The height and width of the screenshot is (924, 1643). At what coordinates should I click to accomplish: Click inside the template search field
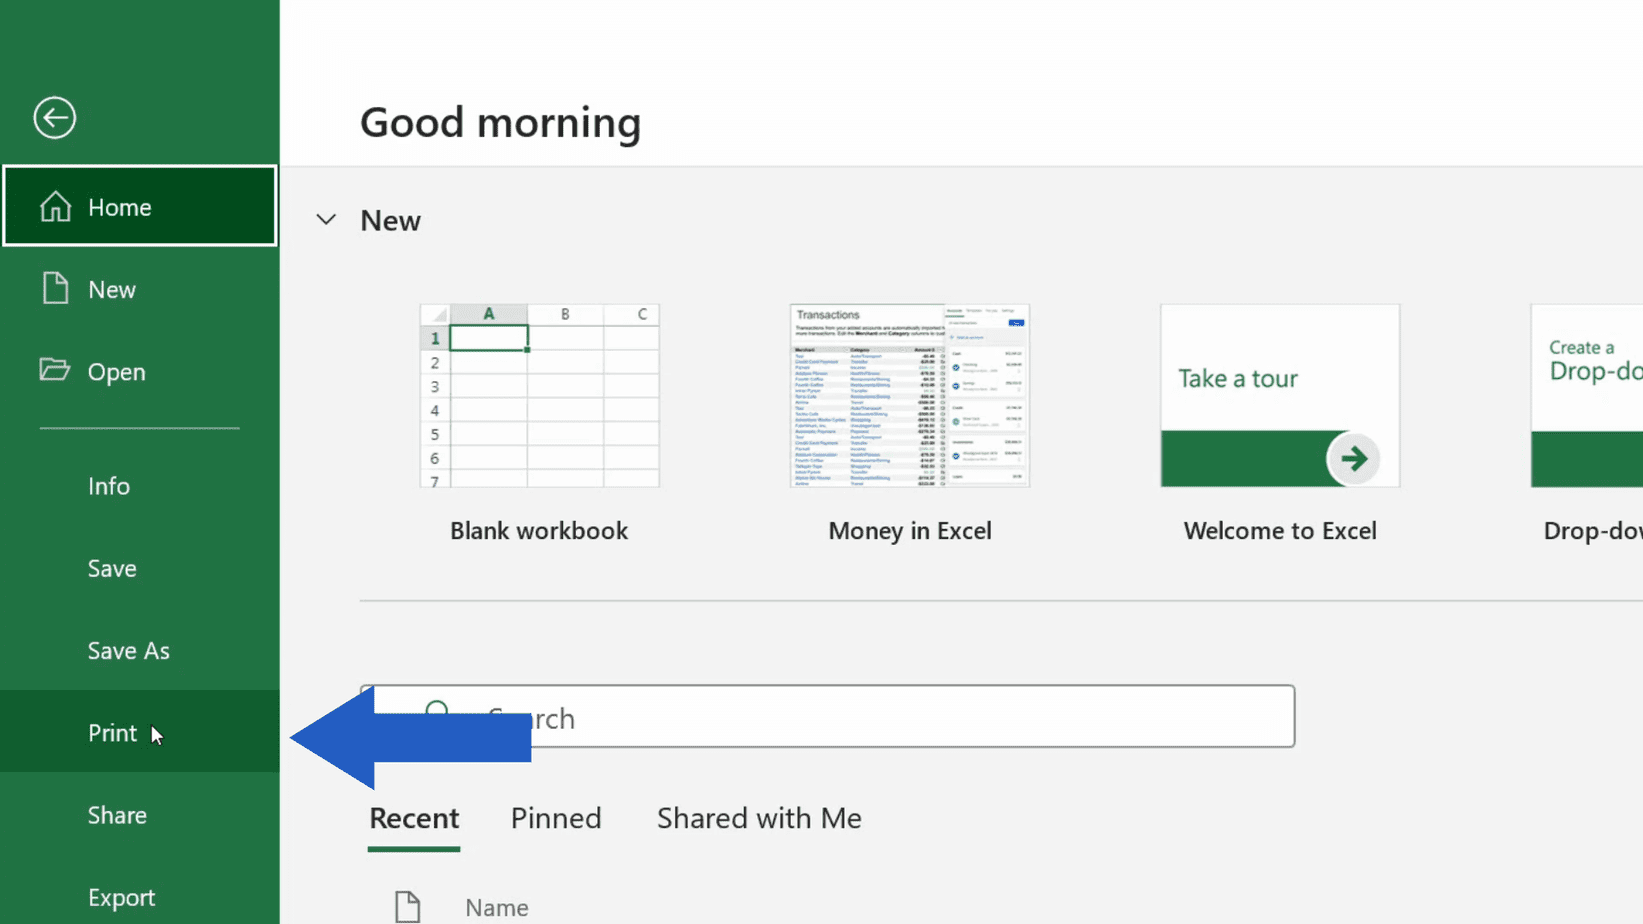pos(830,716)
